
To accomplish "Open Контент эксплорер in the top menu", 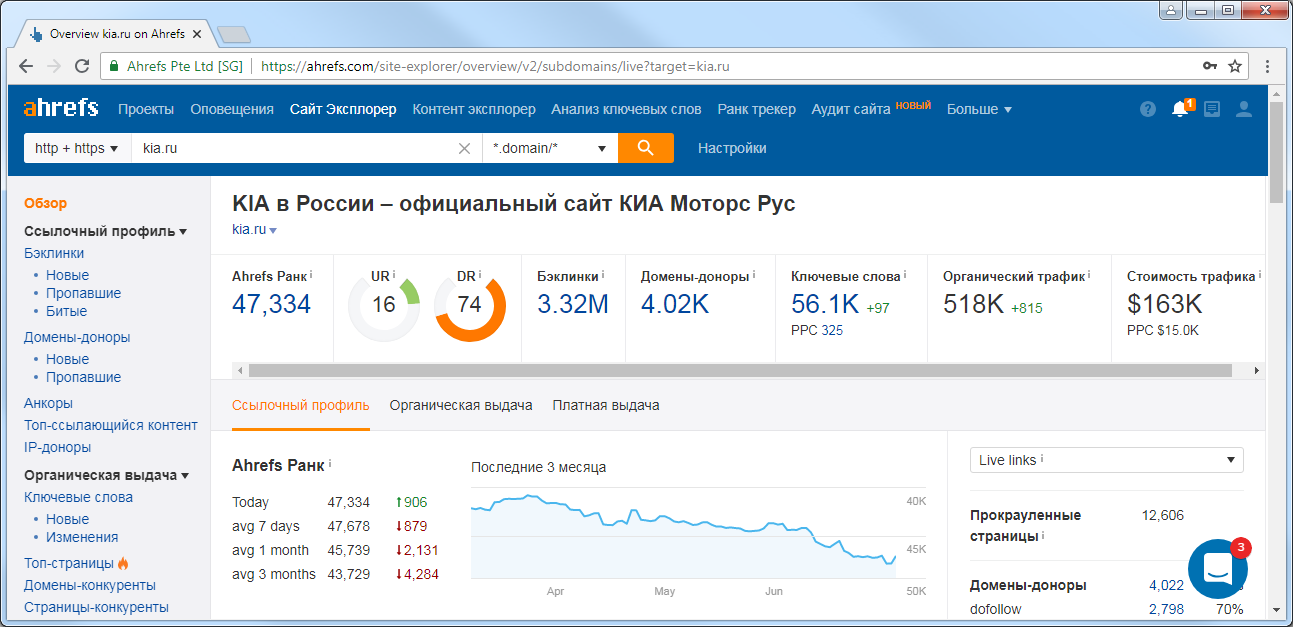I will pos(474,109).
